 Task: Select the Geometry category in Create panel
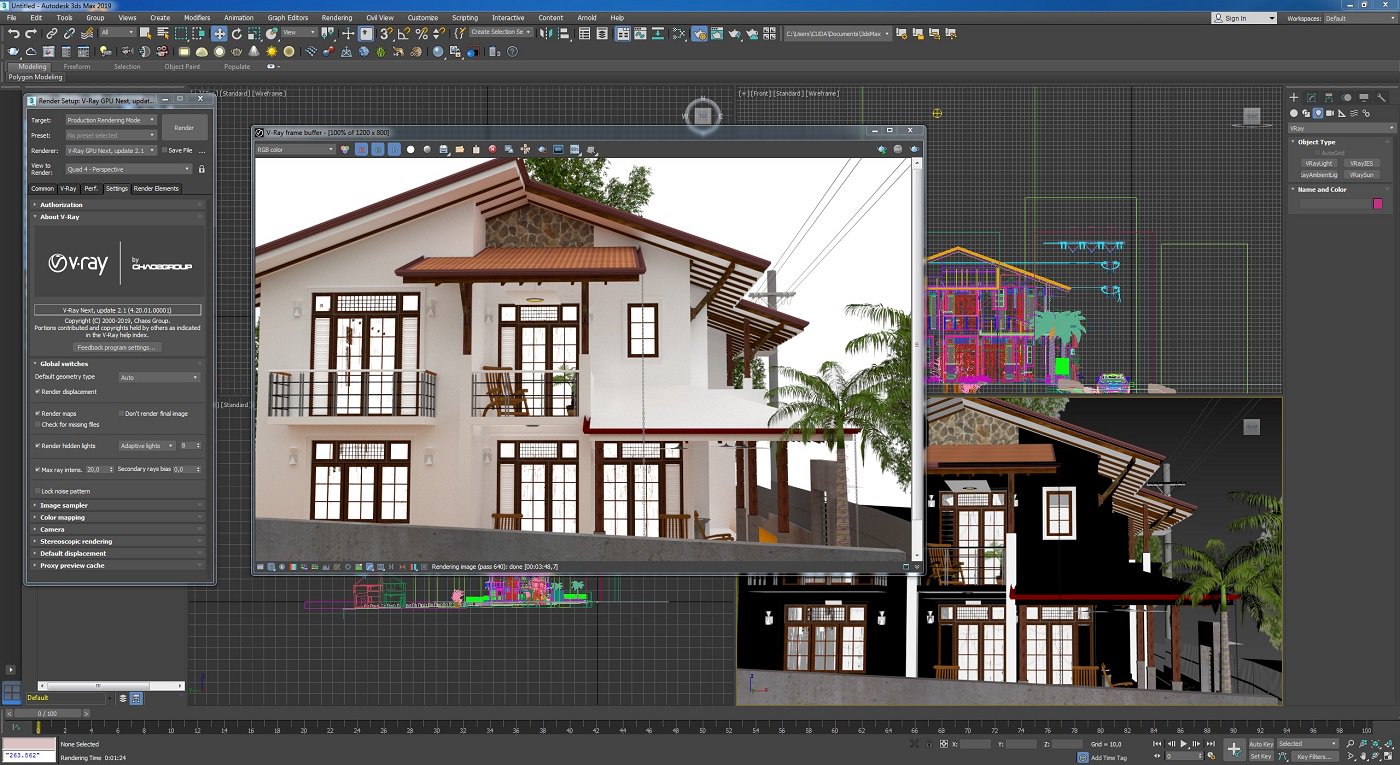pos(1294,113)
